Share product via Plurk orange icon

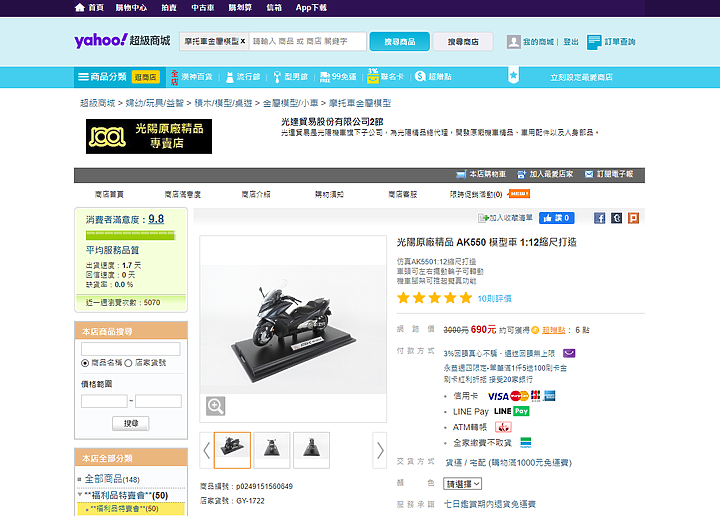point(633,218)
